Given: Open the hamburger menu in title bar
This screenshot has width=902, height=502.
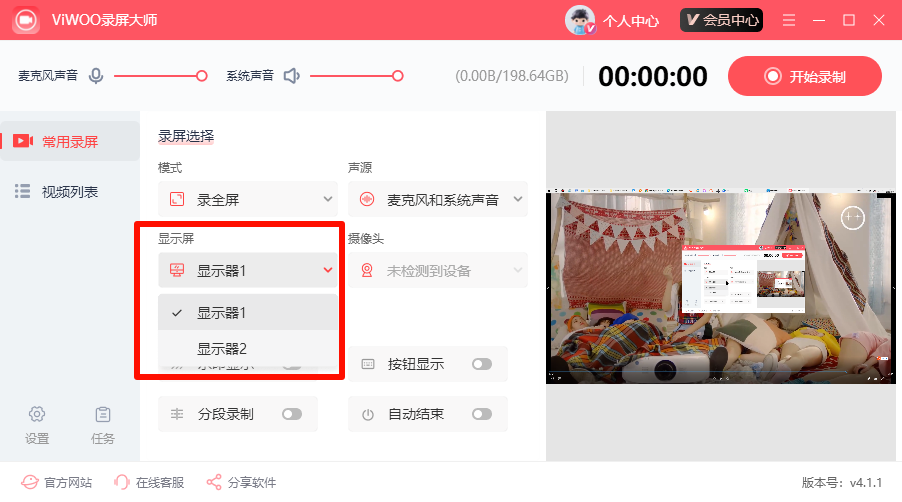Looking at the screenshot, I should 789,20.
